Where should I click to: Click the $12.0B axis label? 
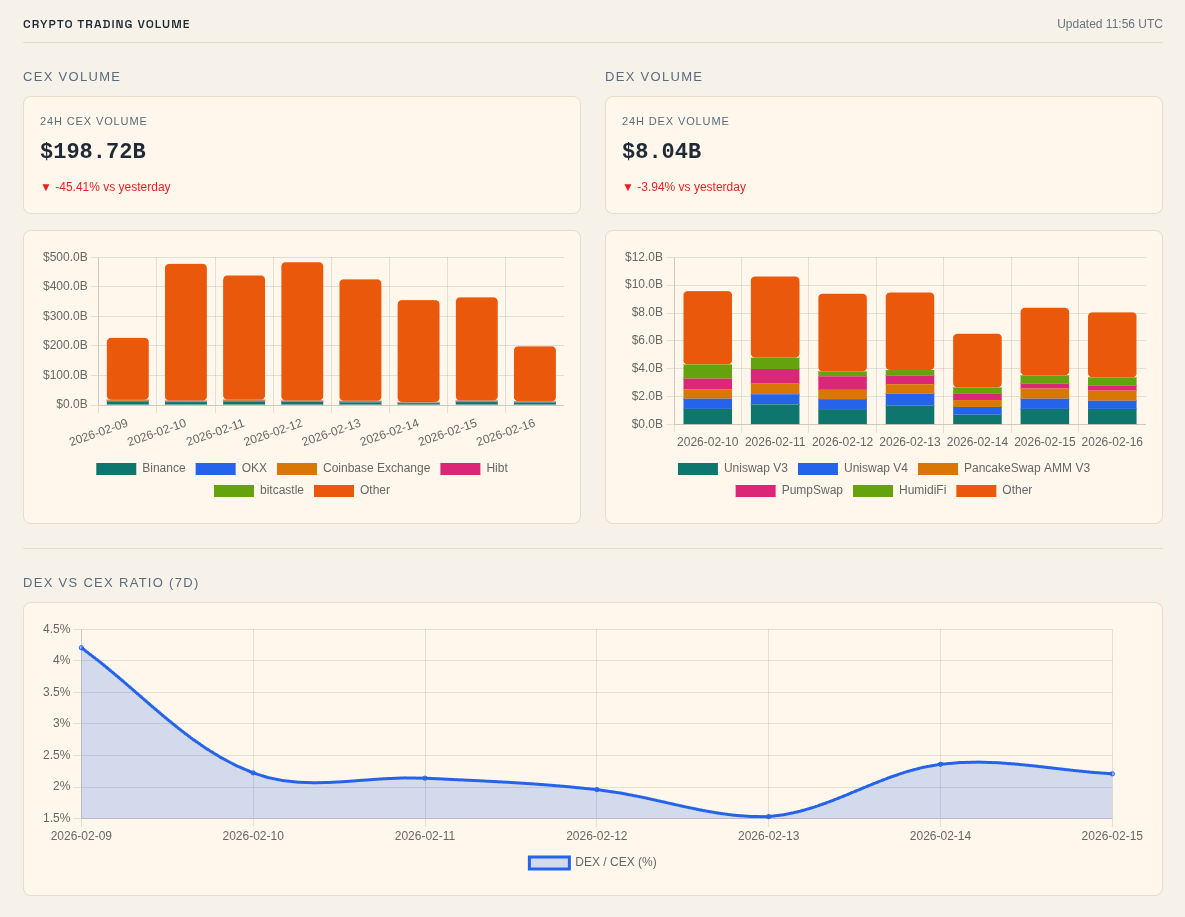point(644,257)
